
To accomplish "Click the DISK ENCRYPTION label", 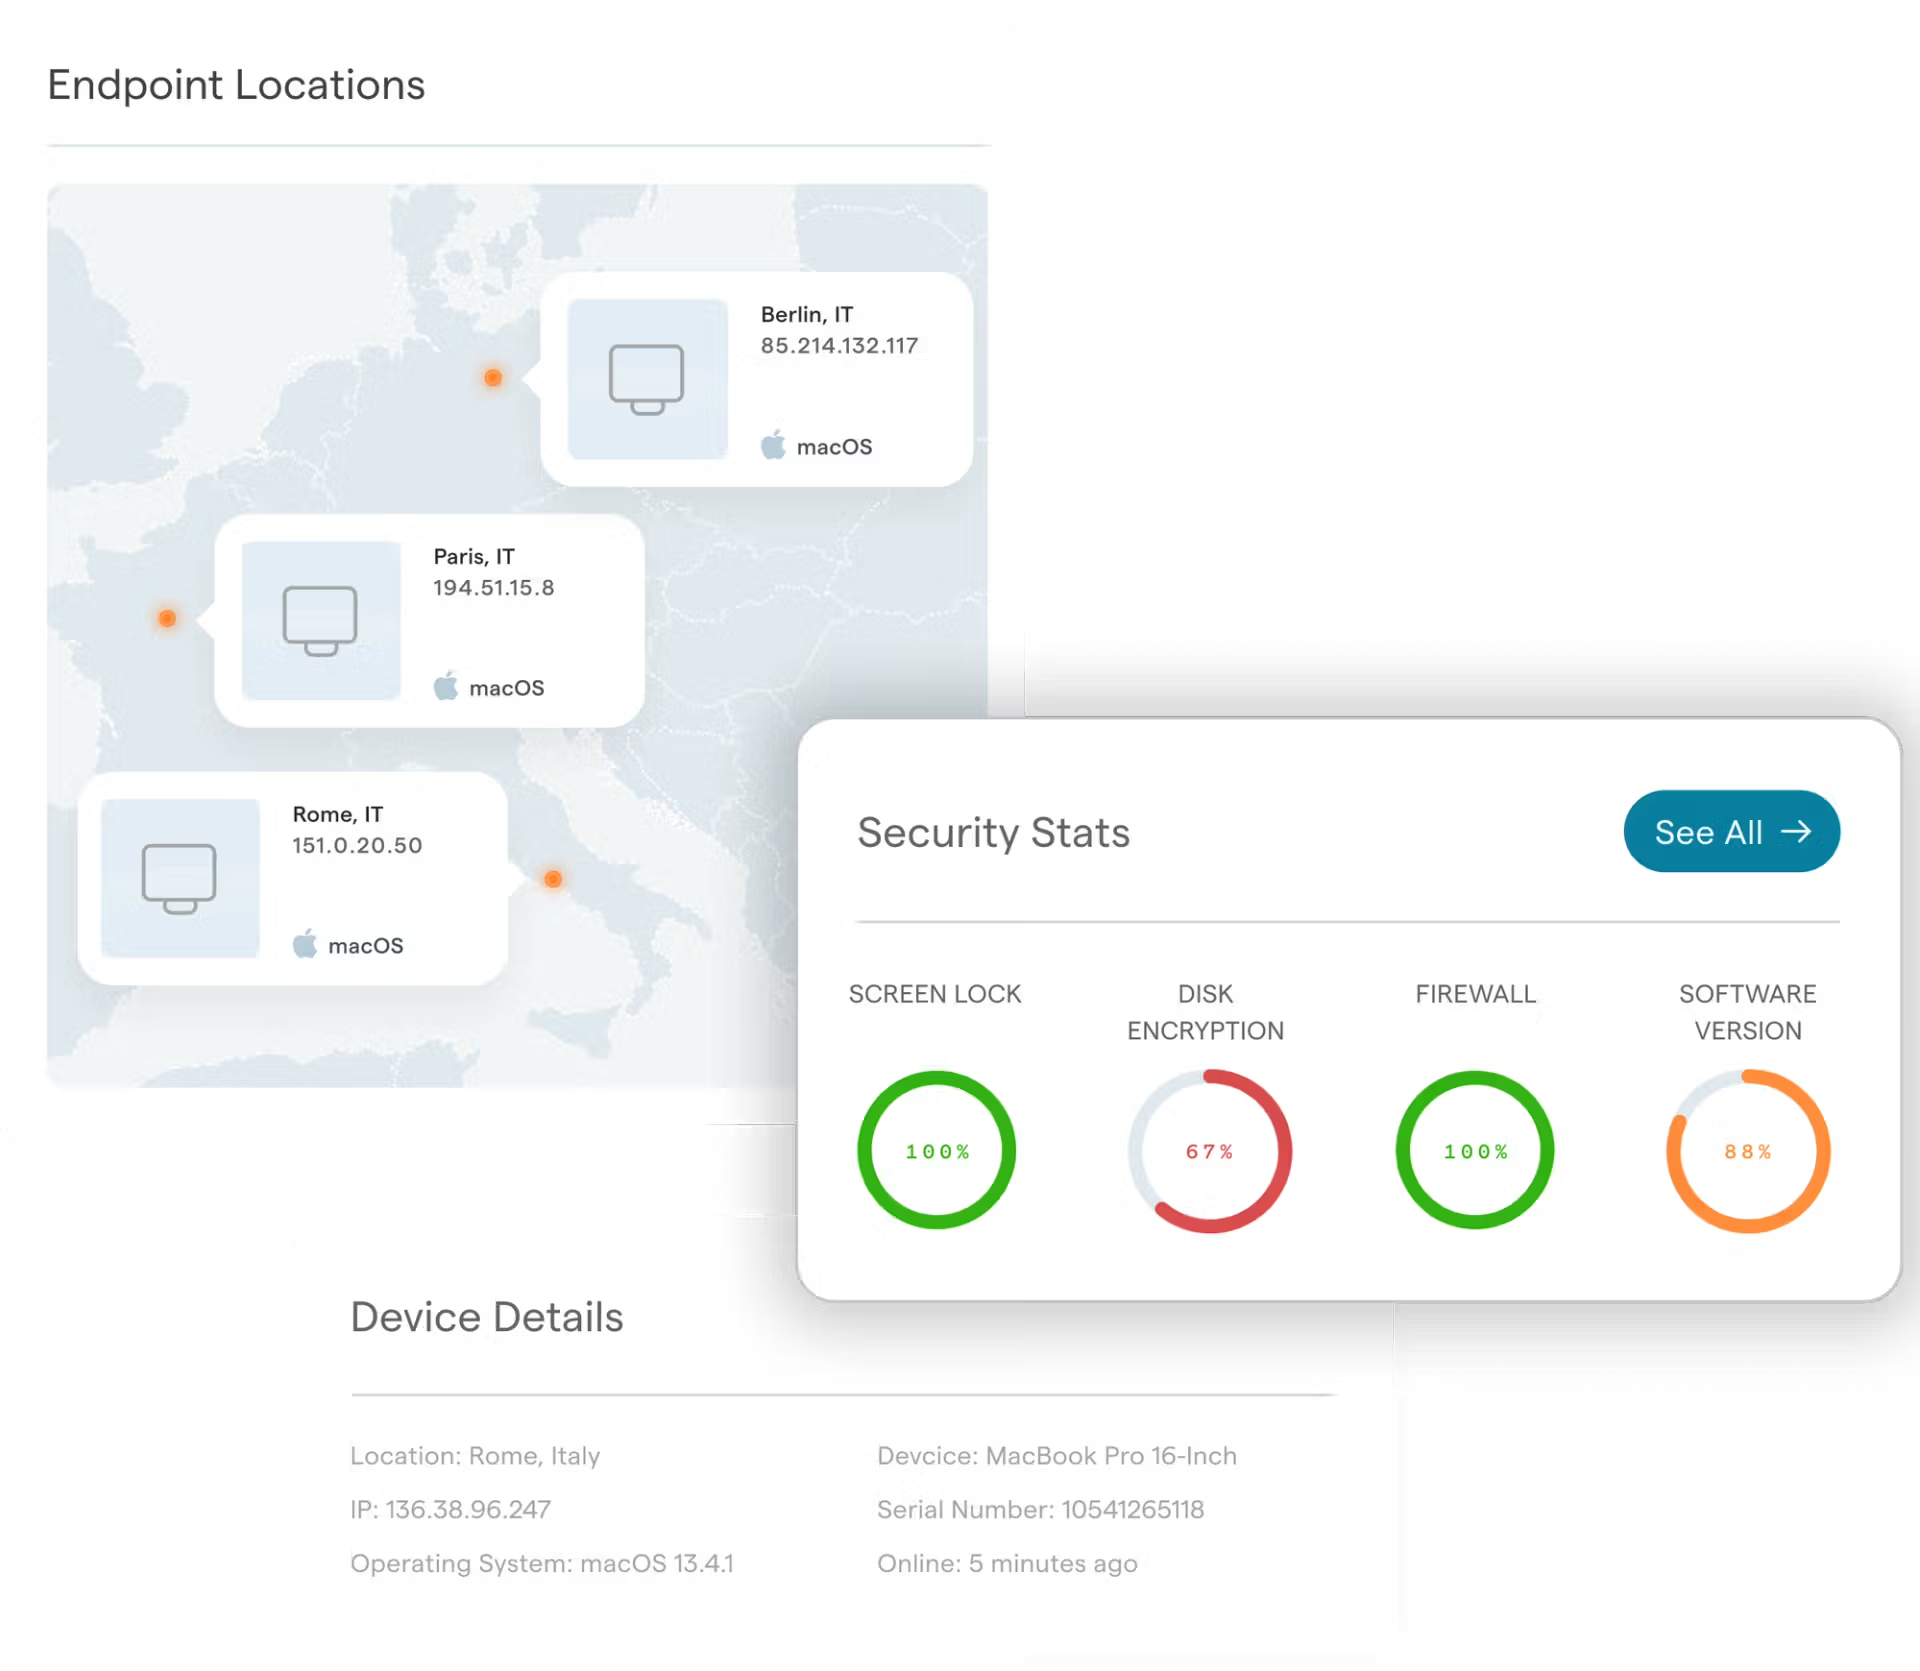I will pyautogui.click(x=1206, y=1013).
